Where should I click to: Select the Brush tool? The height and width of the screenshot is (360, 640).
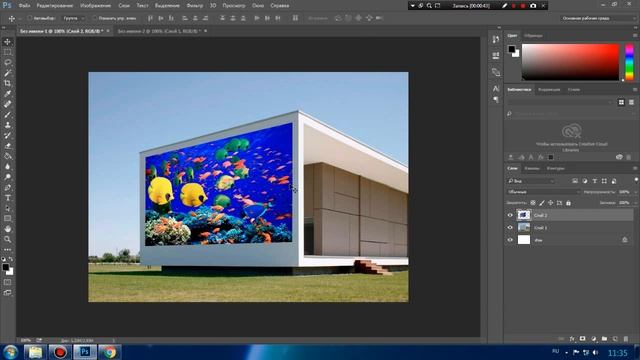point(7,115)
